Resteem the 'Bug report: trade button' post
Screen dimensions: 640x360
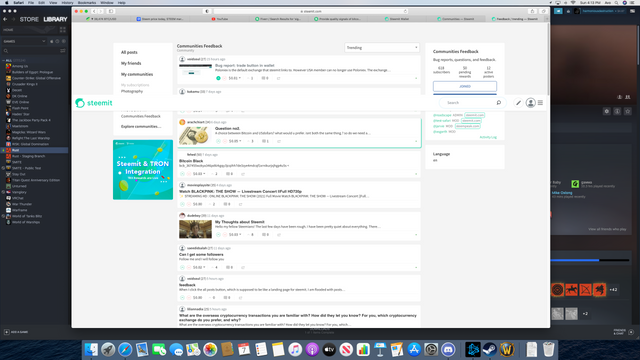click(278, 78)
